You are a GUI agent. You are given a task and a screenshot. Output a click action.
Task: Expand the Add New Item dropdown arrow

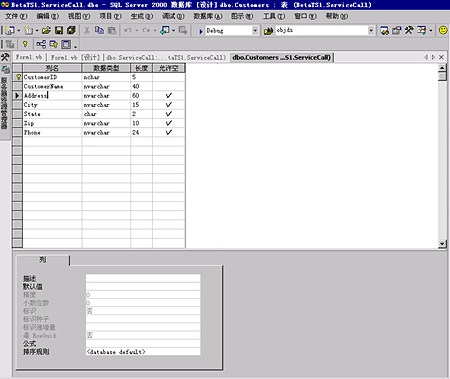tap(37, 31)
